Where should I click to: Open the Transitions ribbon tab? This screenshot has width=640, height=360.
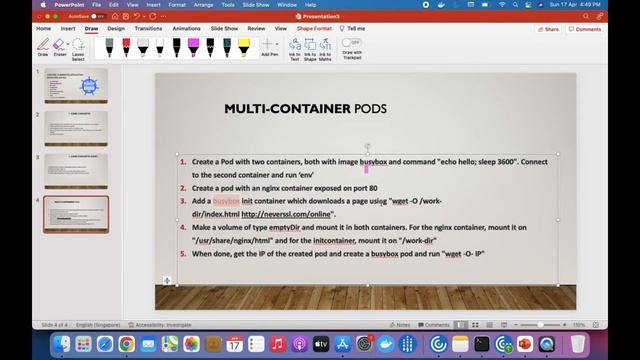point(148,29)
